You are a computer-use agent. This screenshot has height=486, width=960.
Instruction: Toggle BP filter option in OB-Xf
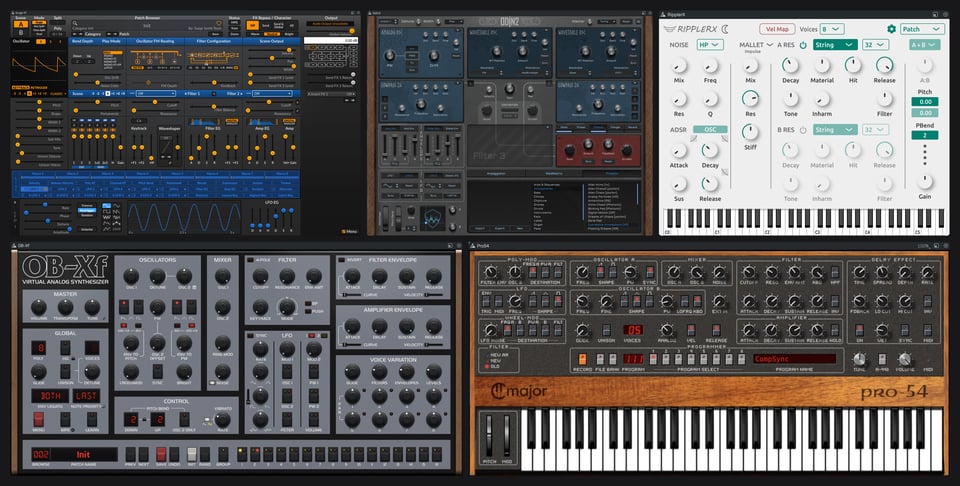[x=307, y=303]
